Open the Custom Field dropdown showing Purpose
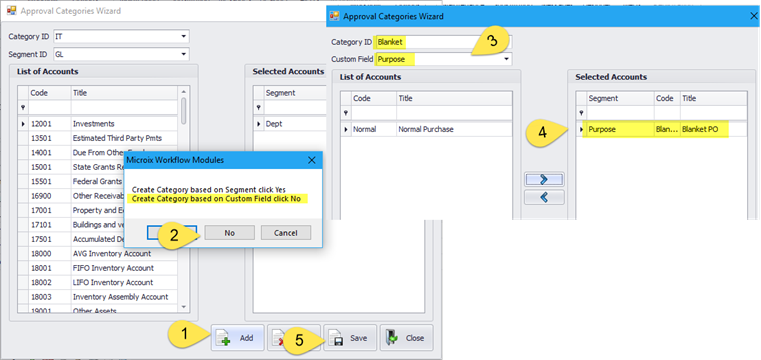This screenshot has height=360, width=761. [506, 59]
